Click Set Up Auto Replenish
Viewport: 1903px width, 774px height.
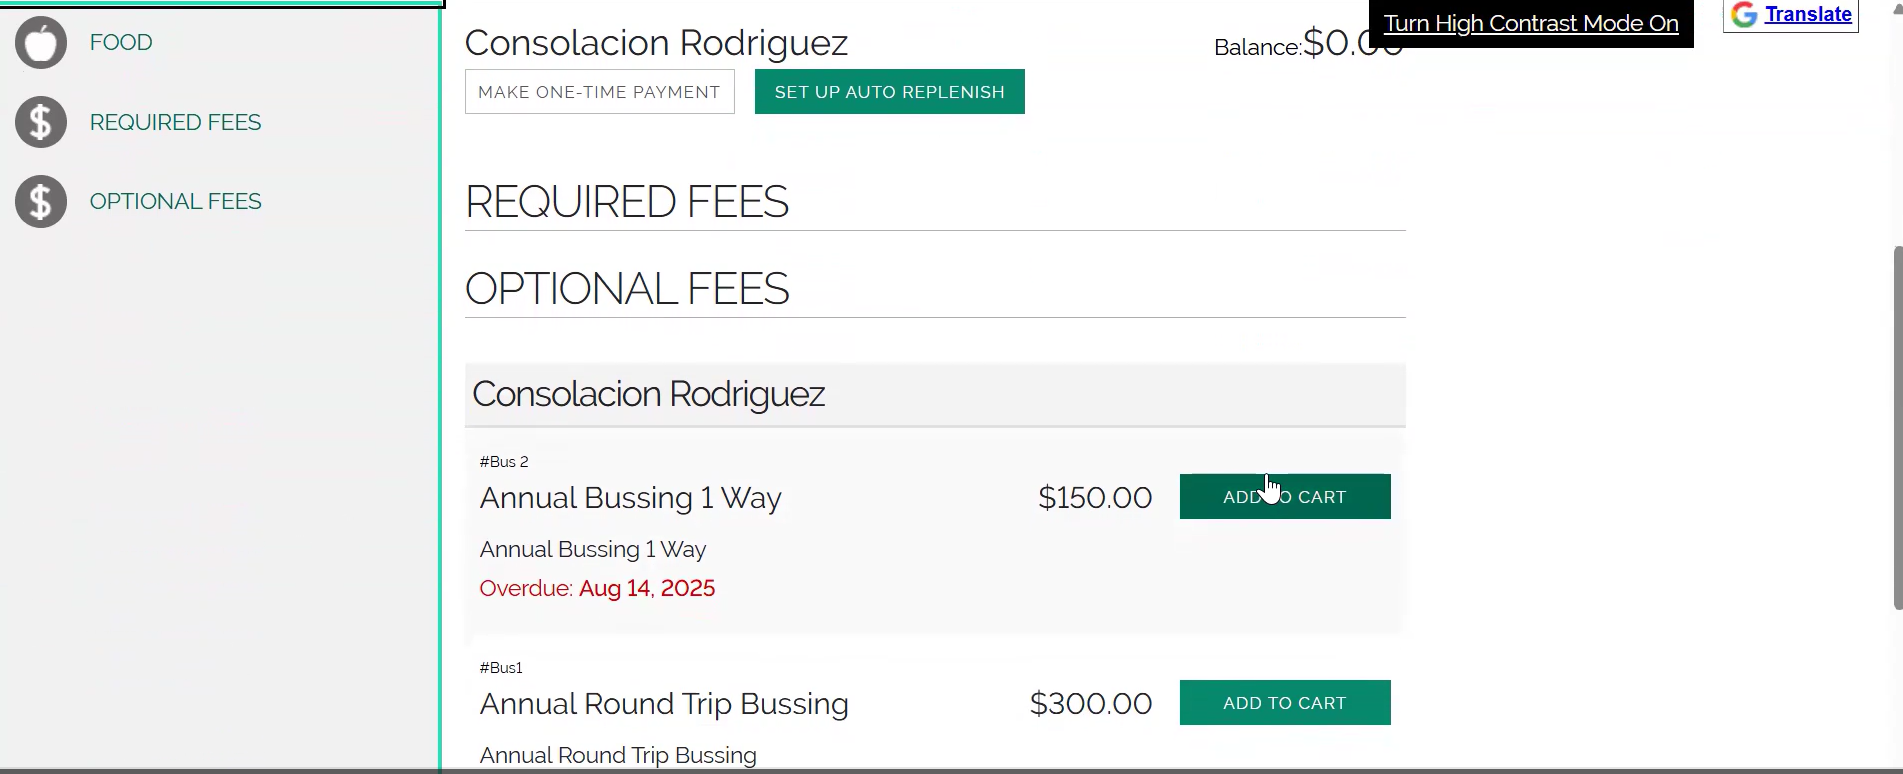[x=889, y=92]
